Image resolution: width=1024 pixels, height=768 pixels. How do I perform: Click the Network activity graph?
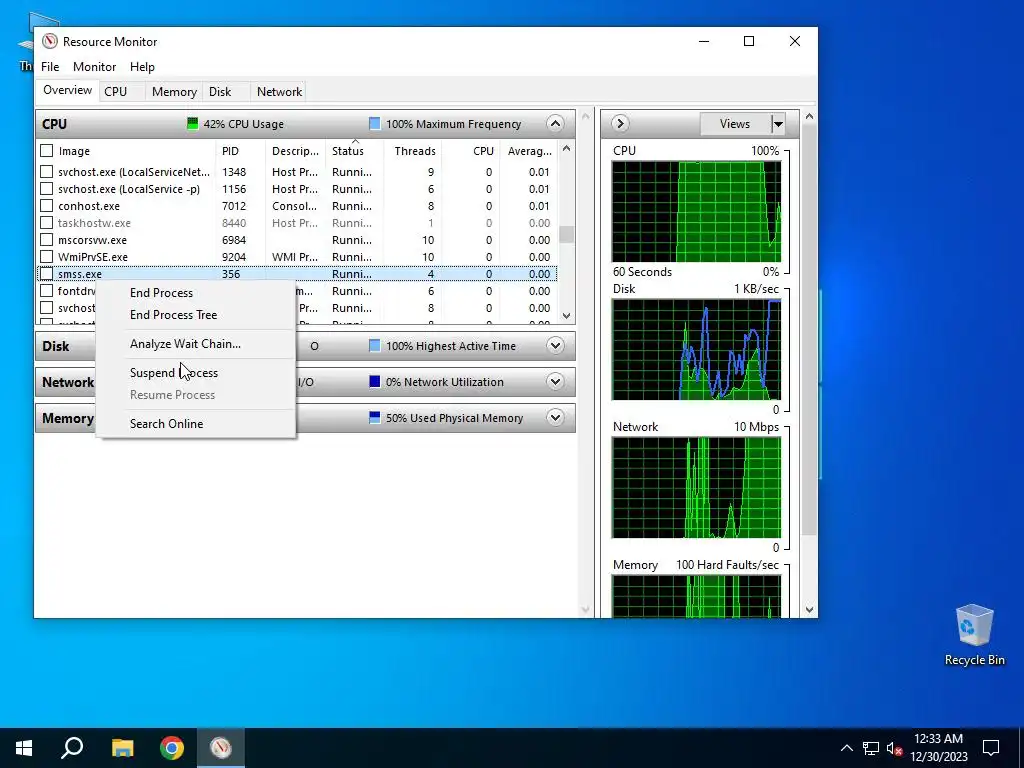click(696, 488)
